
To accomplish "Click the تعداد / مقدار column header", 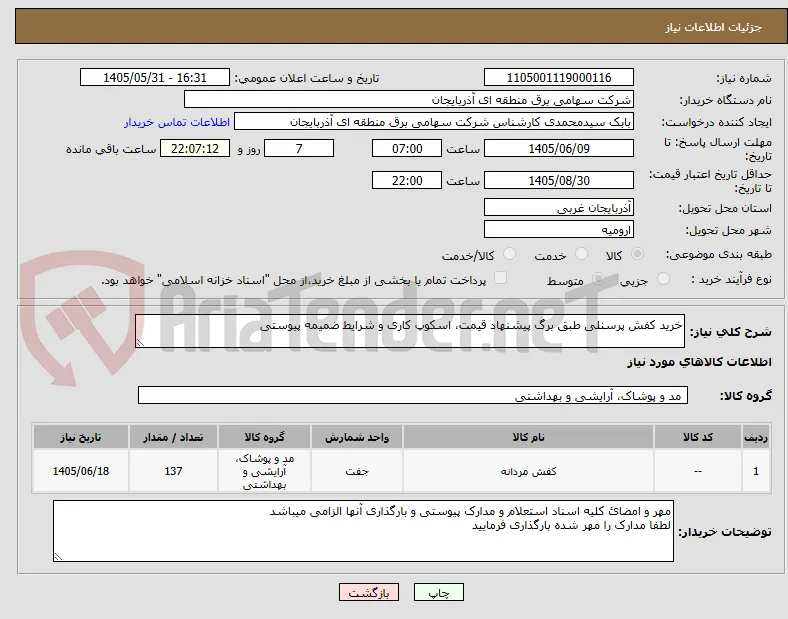I will [x=173, y=437].
